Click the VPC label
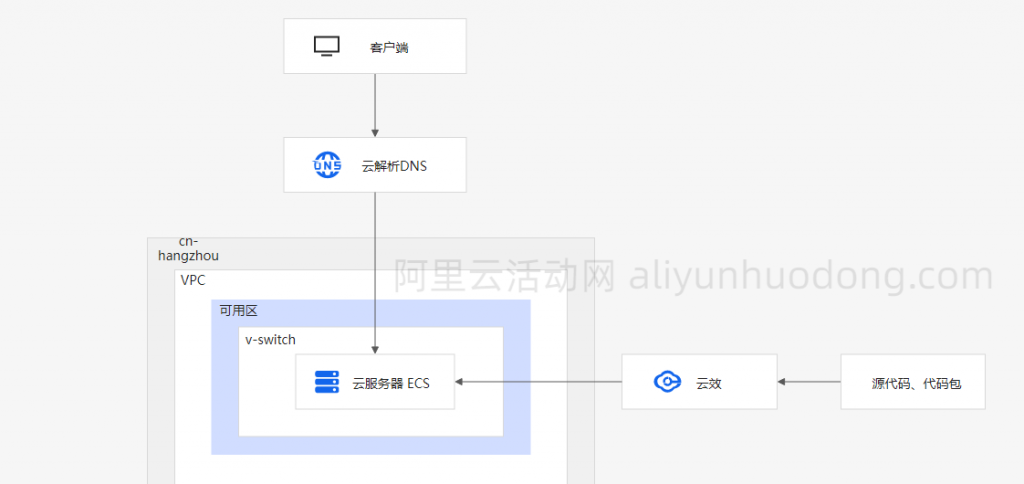Image resolution: width=1024 pixels, height=484 pixels. pyautogui.click(x=193, y=280)
